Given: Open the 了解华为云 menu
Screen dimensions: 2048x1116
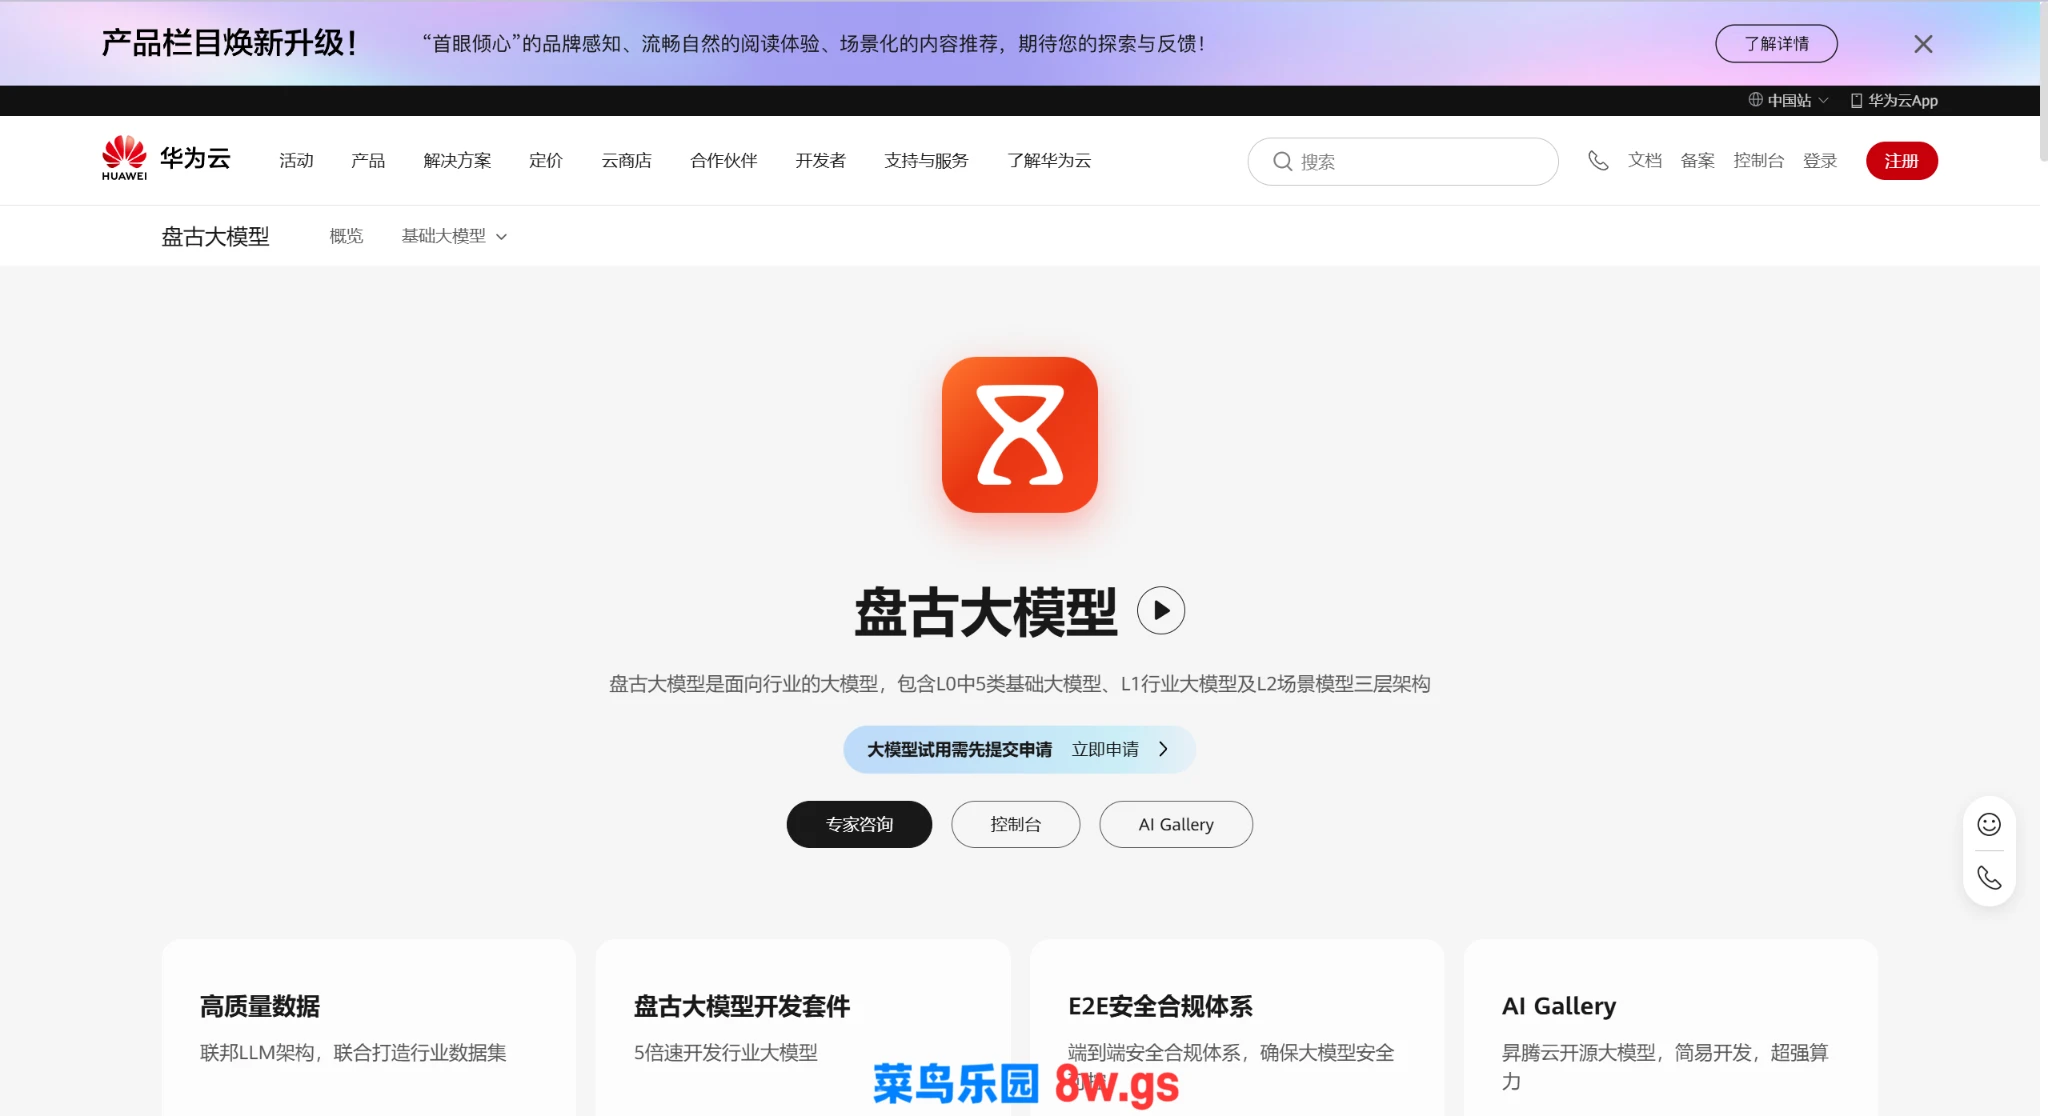Looking at the screenshot, I should (1049, 160).
